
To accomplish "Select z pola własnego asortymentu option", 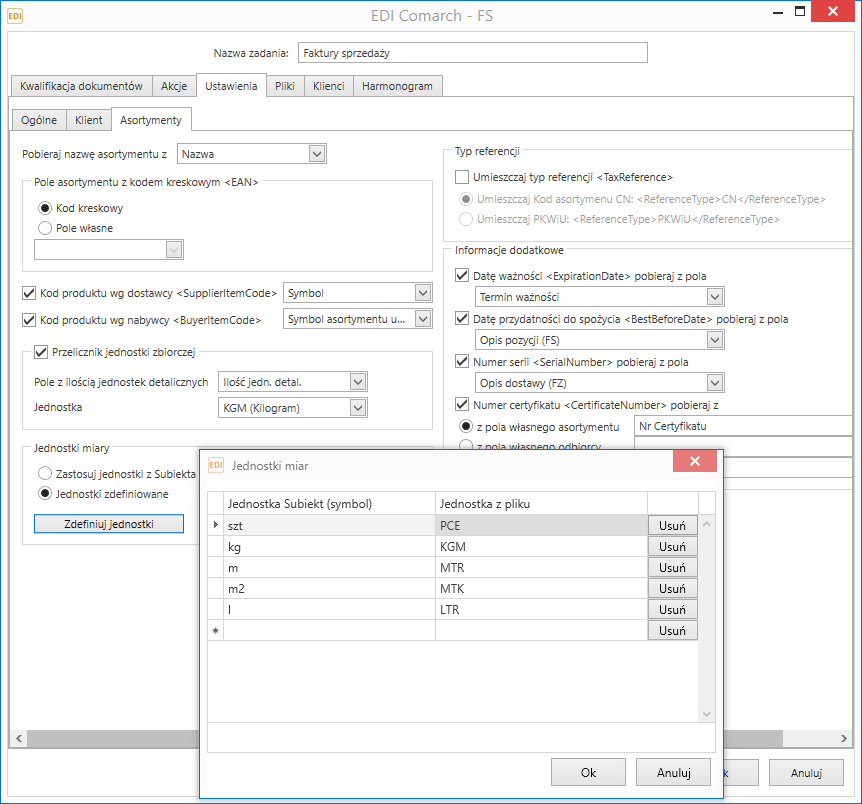I will coord(466,427).
